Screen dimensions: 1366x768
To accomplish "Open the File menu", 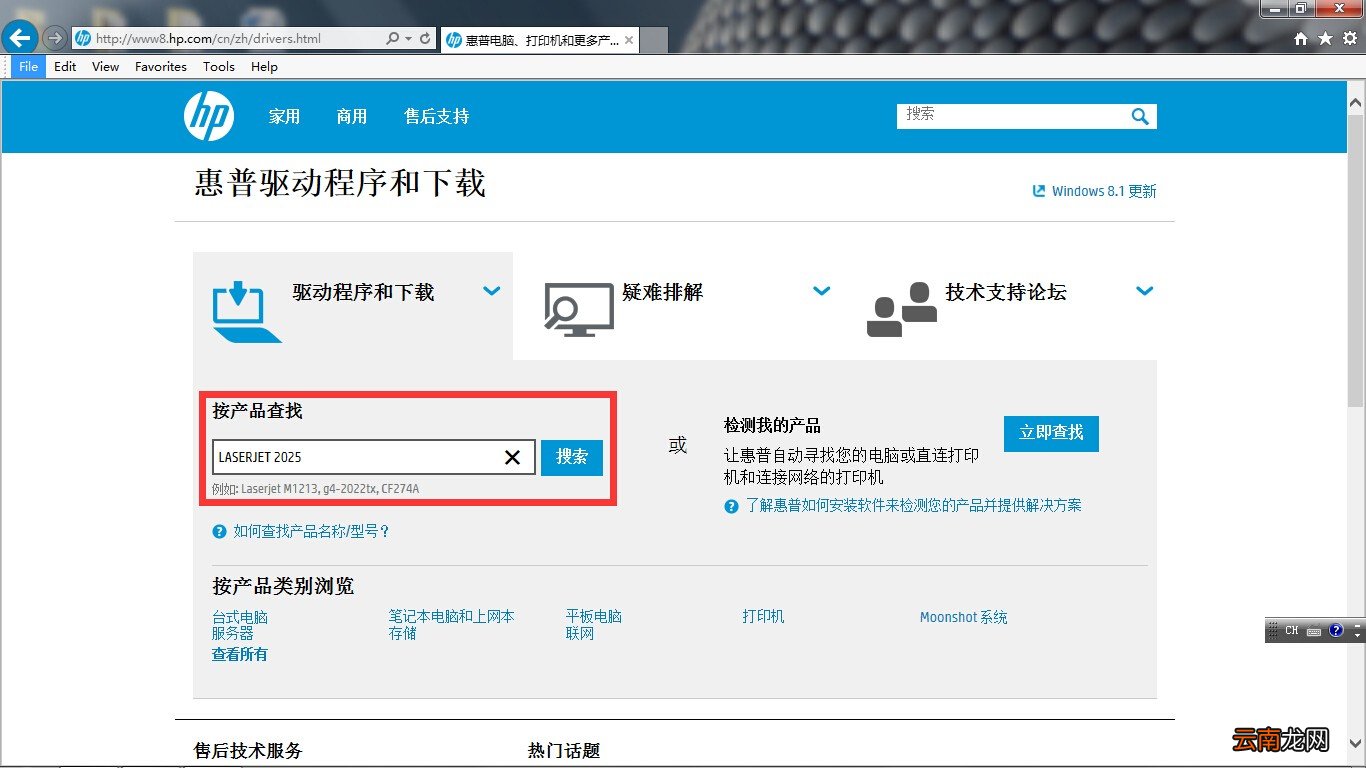I will pos(28,67).
